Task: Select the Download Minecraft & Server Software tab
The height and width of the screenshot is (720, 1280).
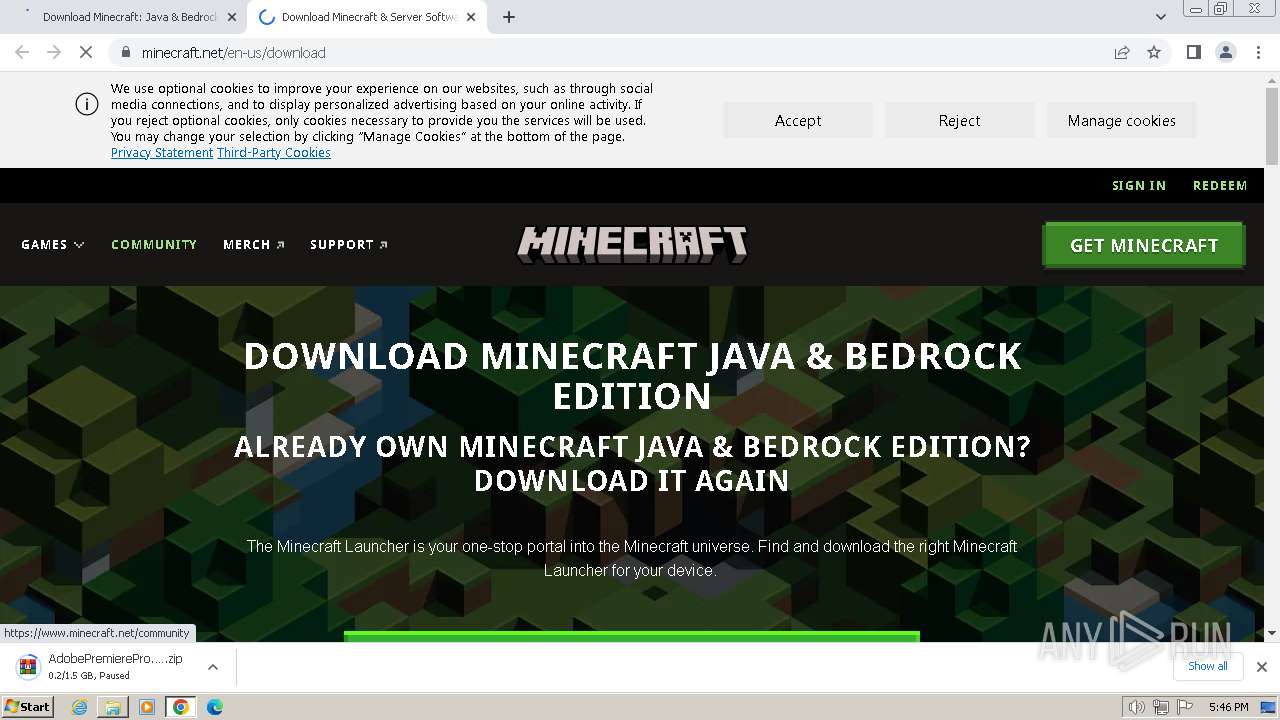Action: pyautogui.click(x=367, y=17)
